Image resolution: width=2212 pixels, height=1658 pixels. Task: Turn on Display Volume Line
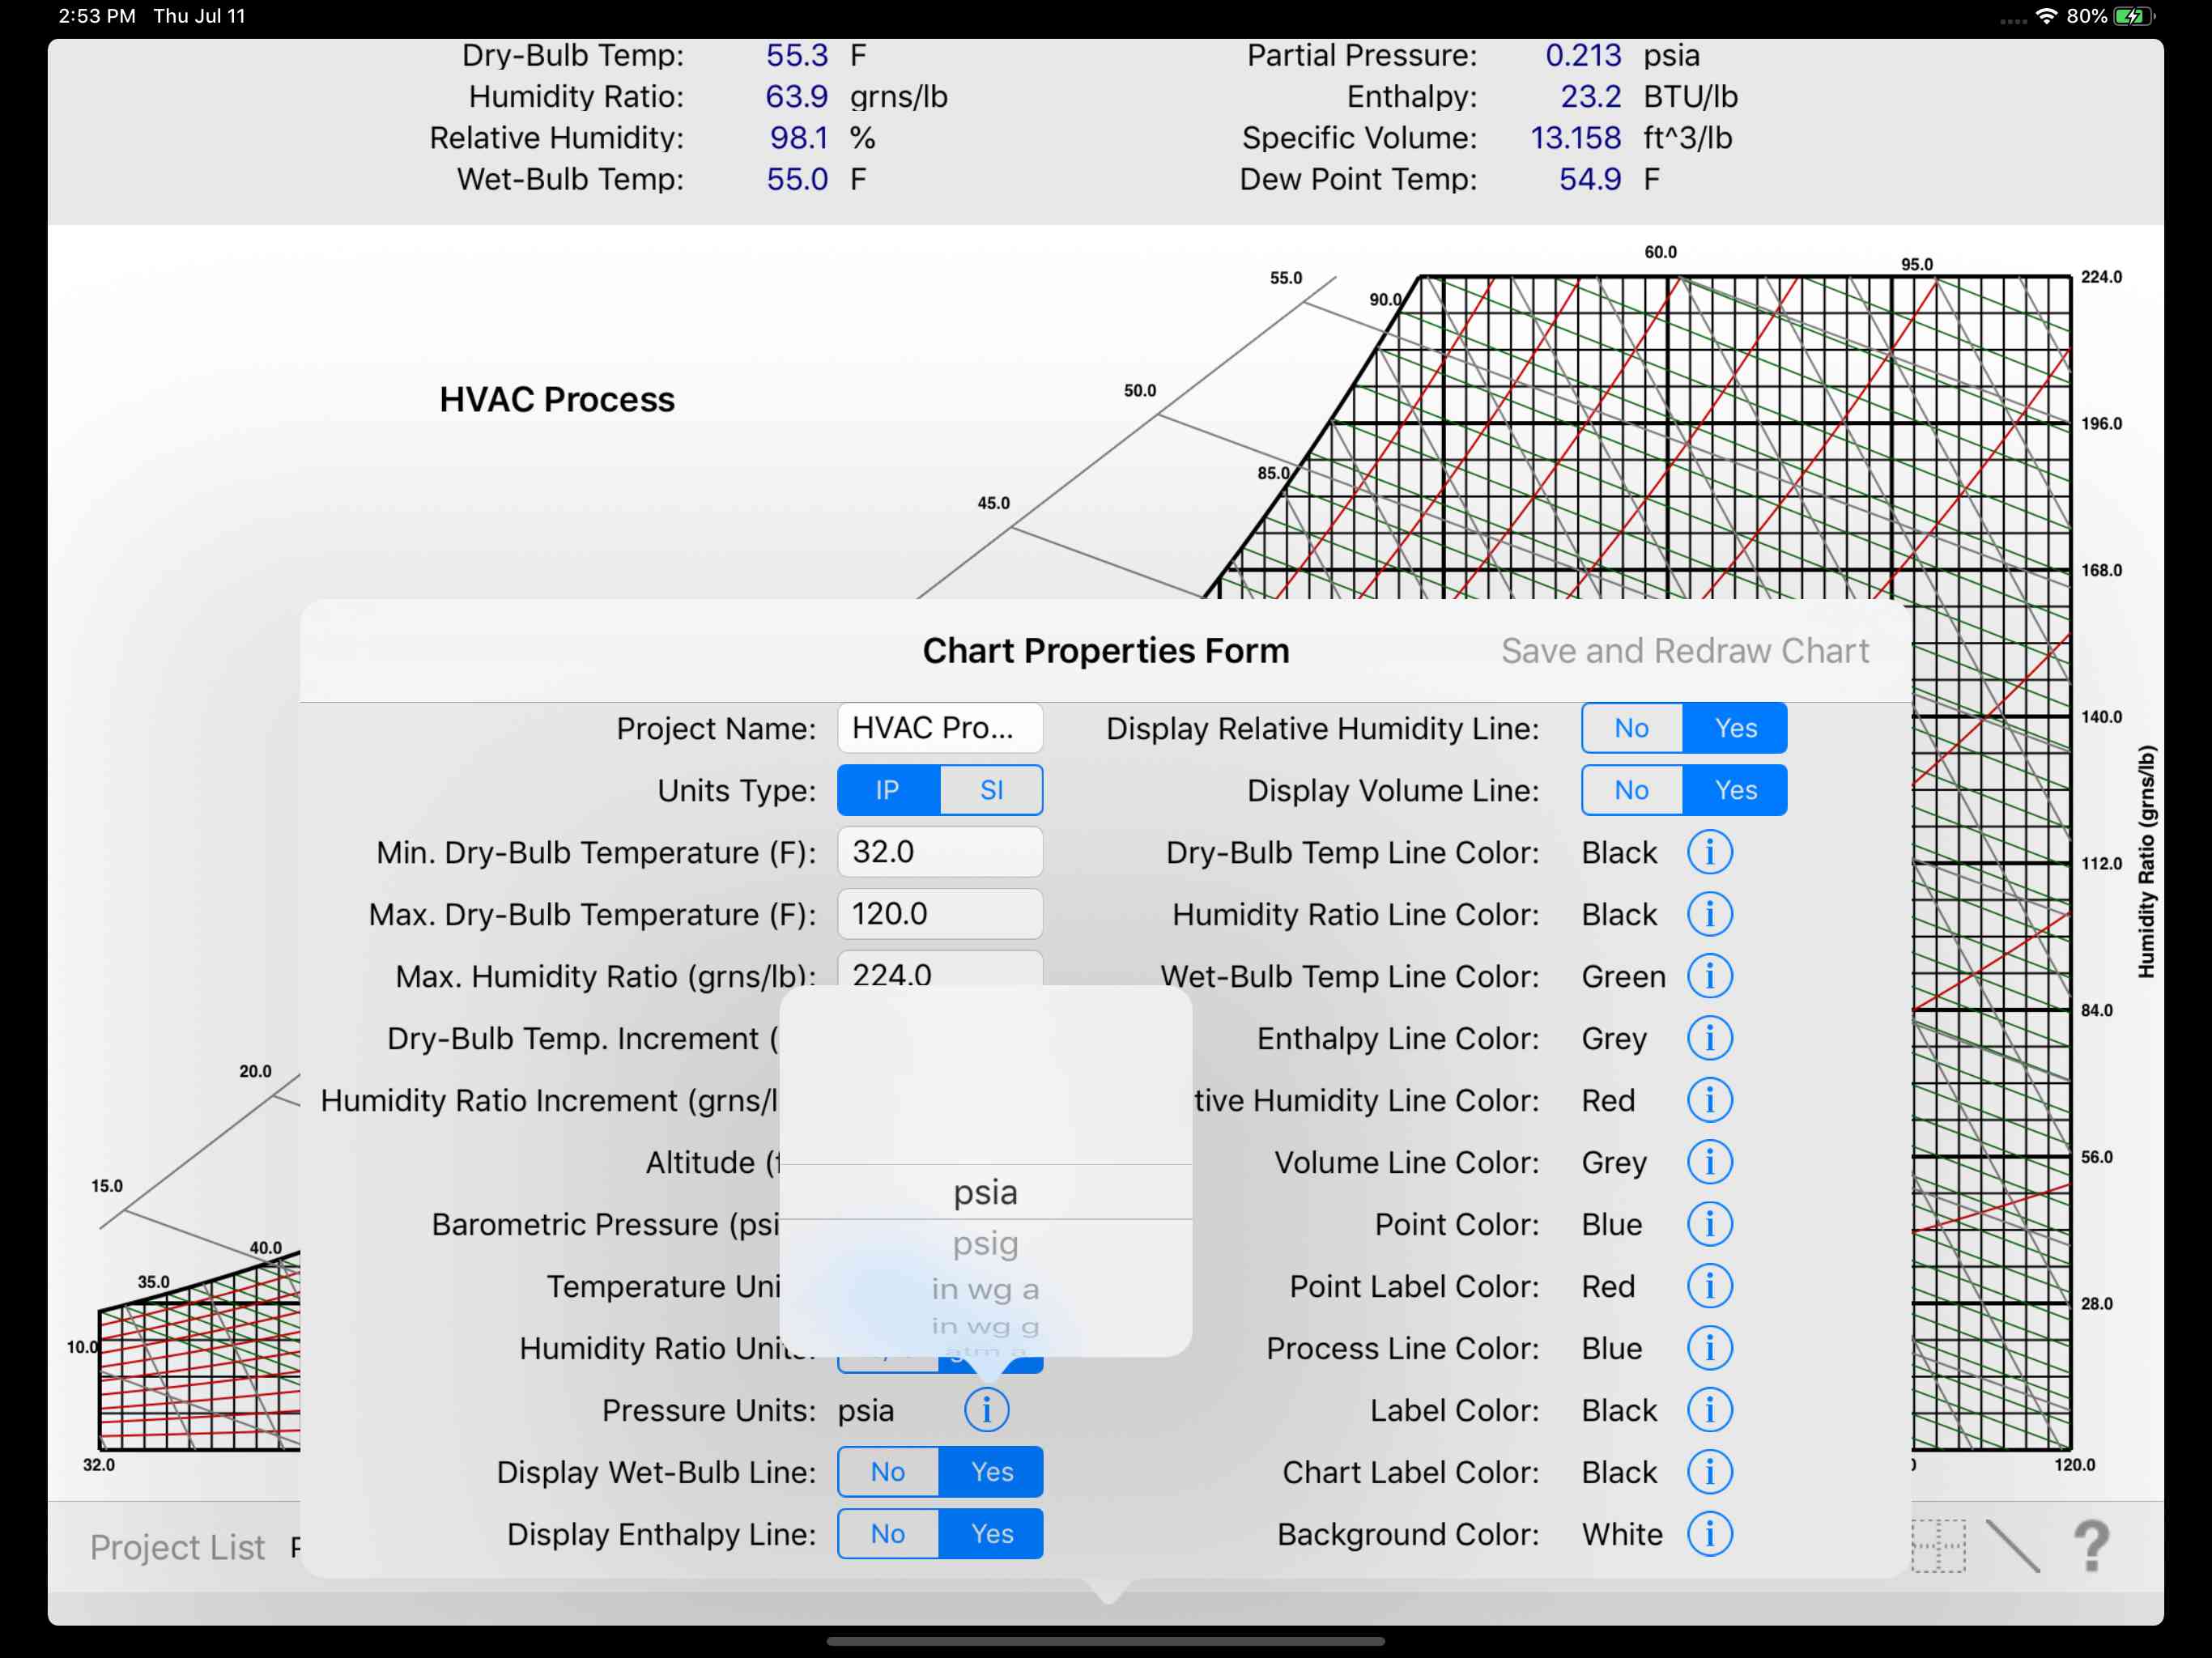tap(1735, 790)
